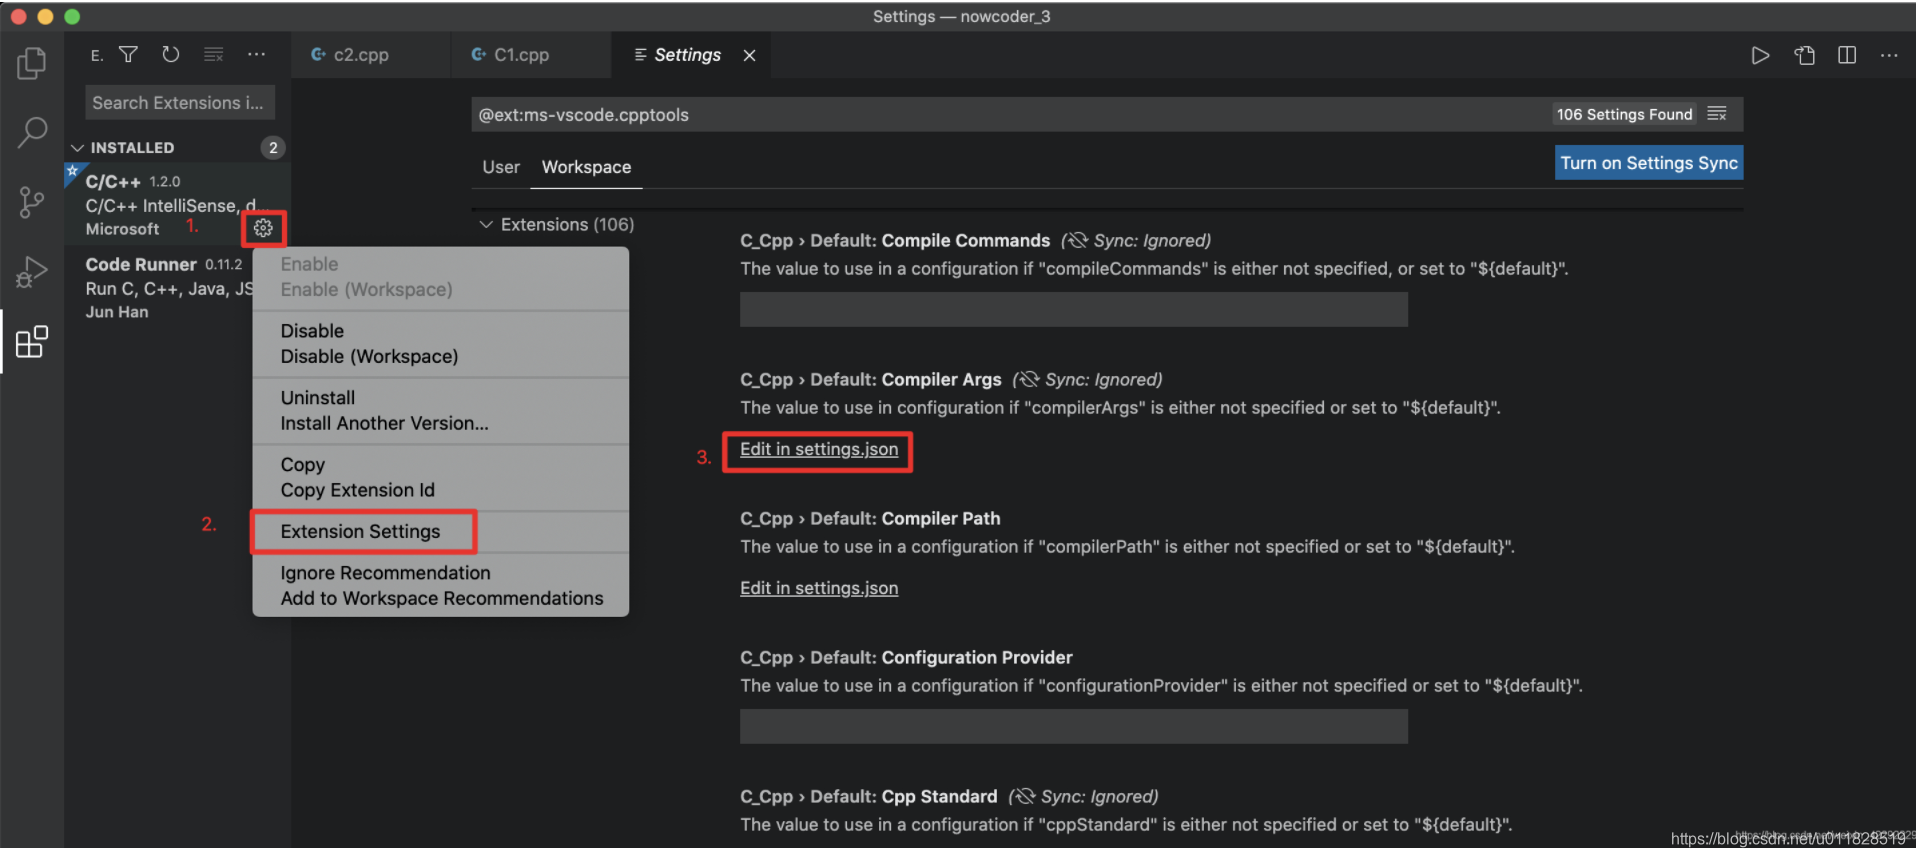Click the Jun Han publisher name
This screenshot has height=858, width=1916.
117,312
